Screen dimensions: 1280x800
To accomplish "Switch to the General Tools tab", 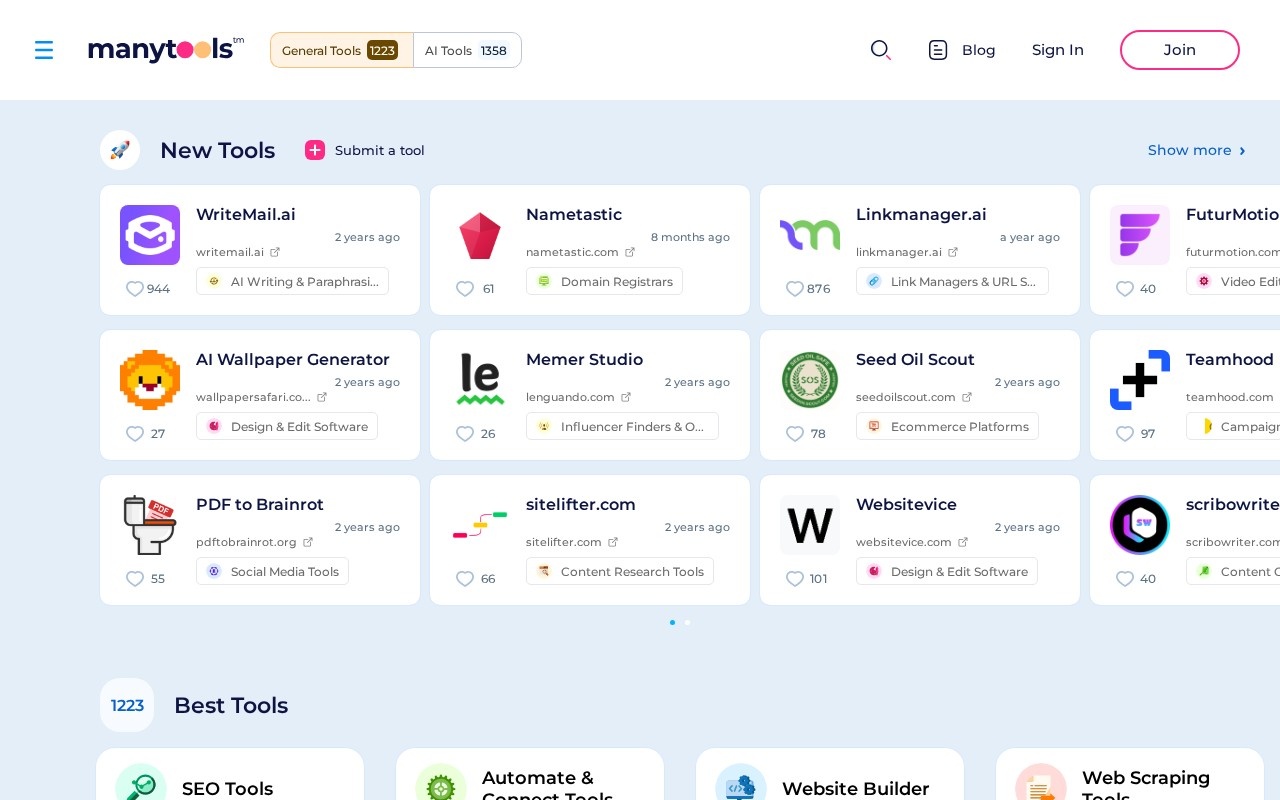I will click(342, 50).
